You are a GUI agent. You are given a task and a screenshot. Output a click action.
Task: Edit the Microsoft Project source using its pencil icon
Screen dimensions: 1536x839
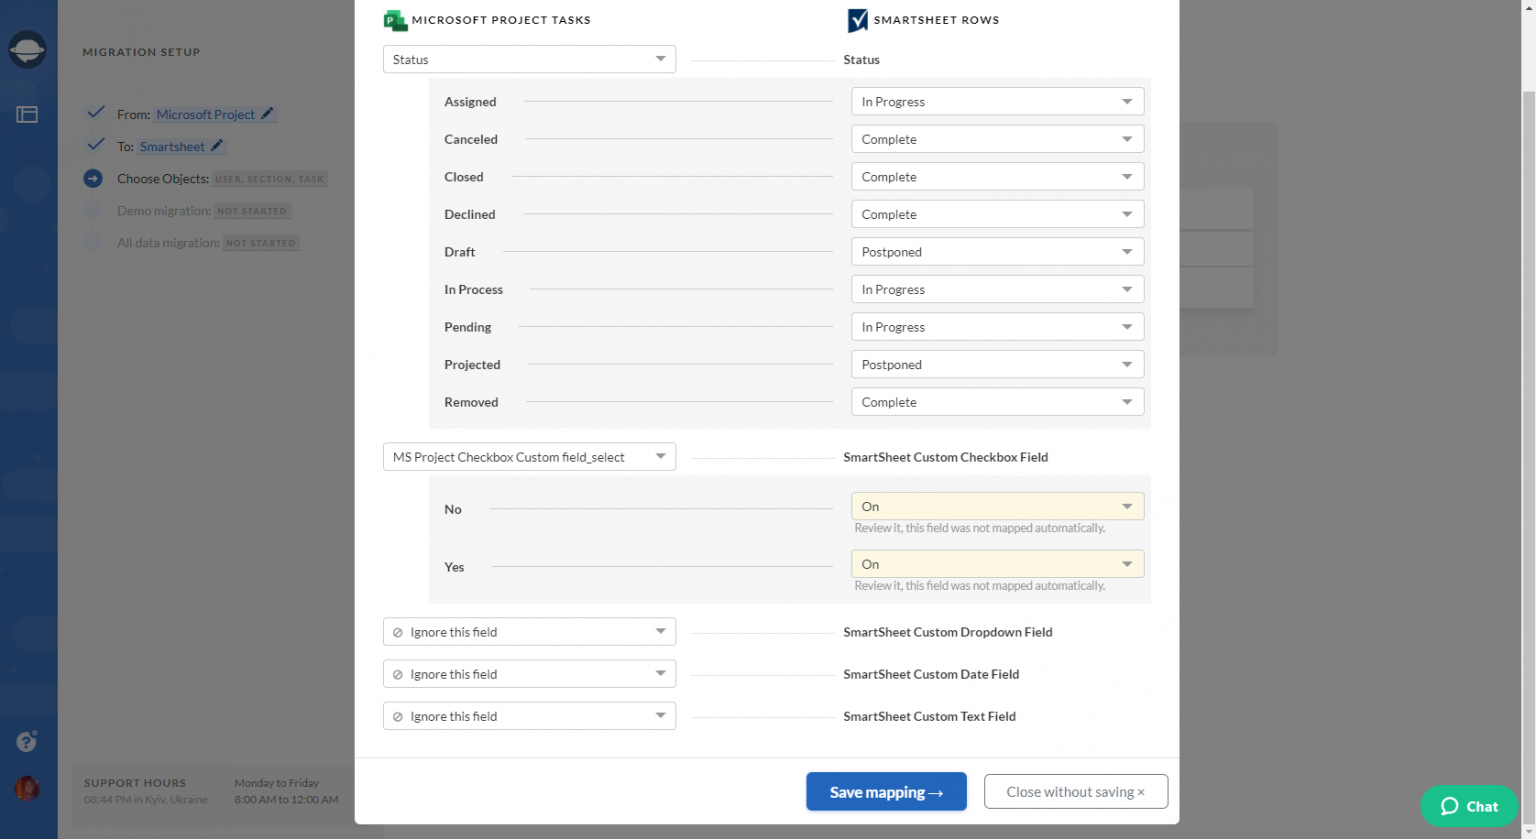pyautogui.click(x=265, y=113)
